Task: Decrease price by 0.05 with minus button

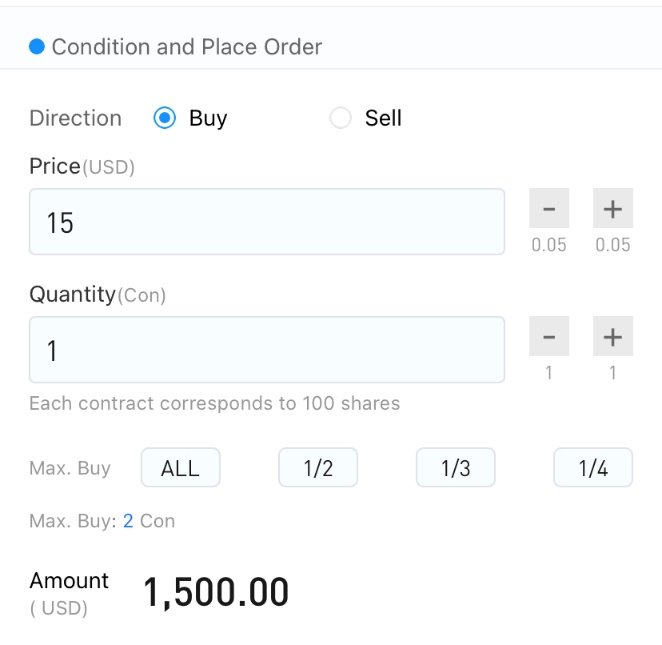Action: (x=549, y=209)
